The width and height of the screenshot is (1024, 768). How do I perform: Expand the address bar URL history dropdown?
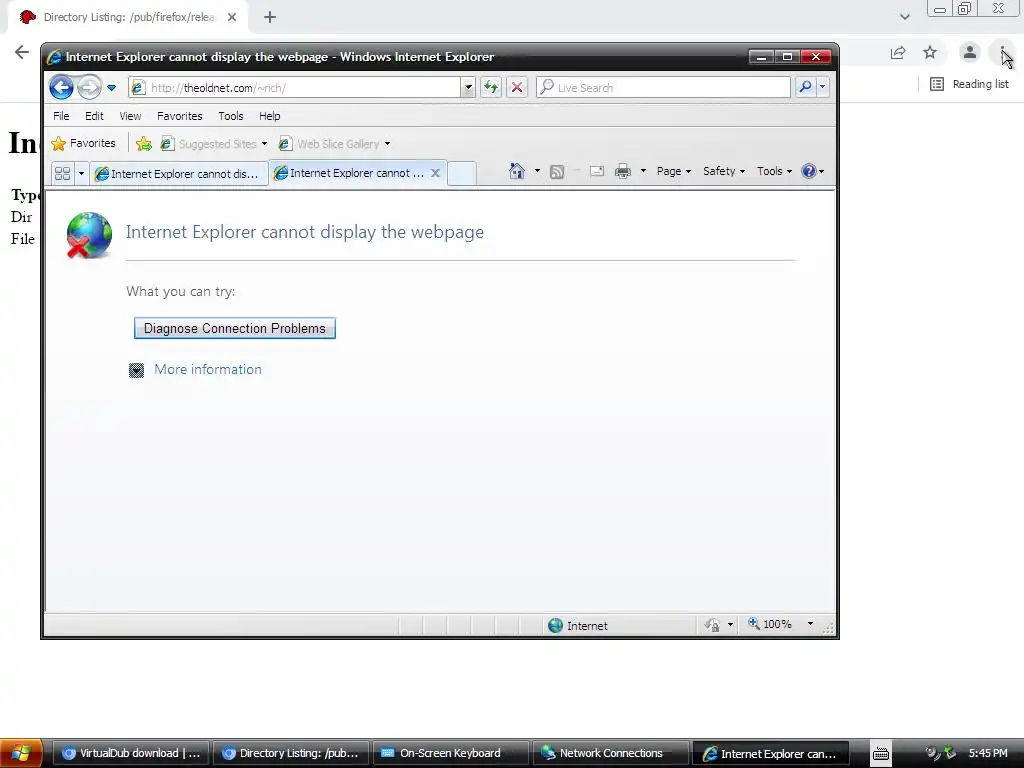tap(468, 88)
